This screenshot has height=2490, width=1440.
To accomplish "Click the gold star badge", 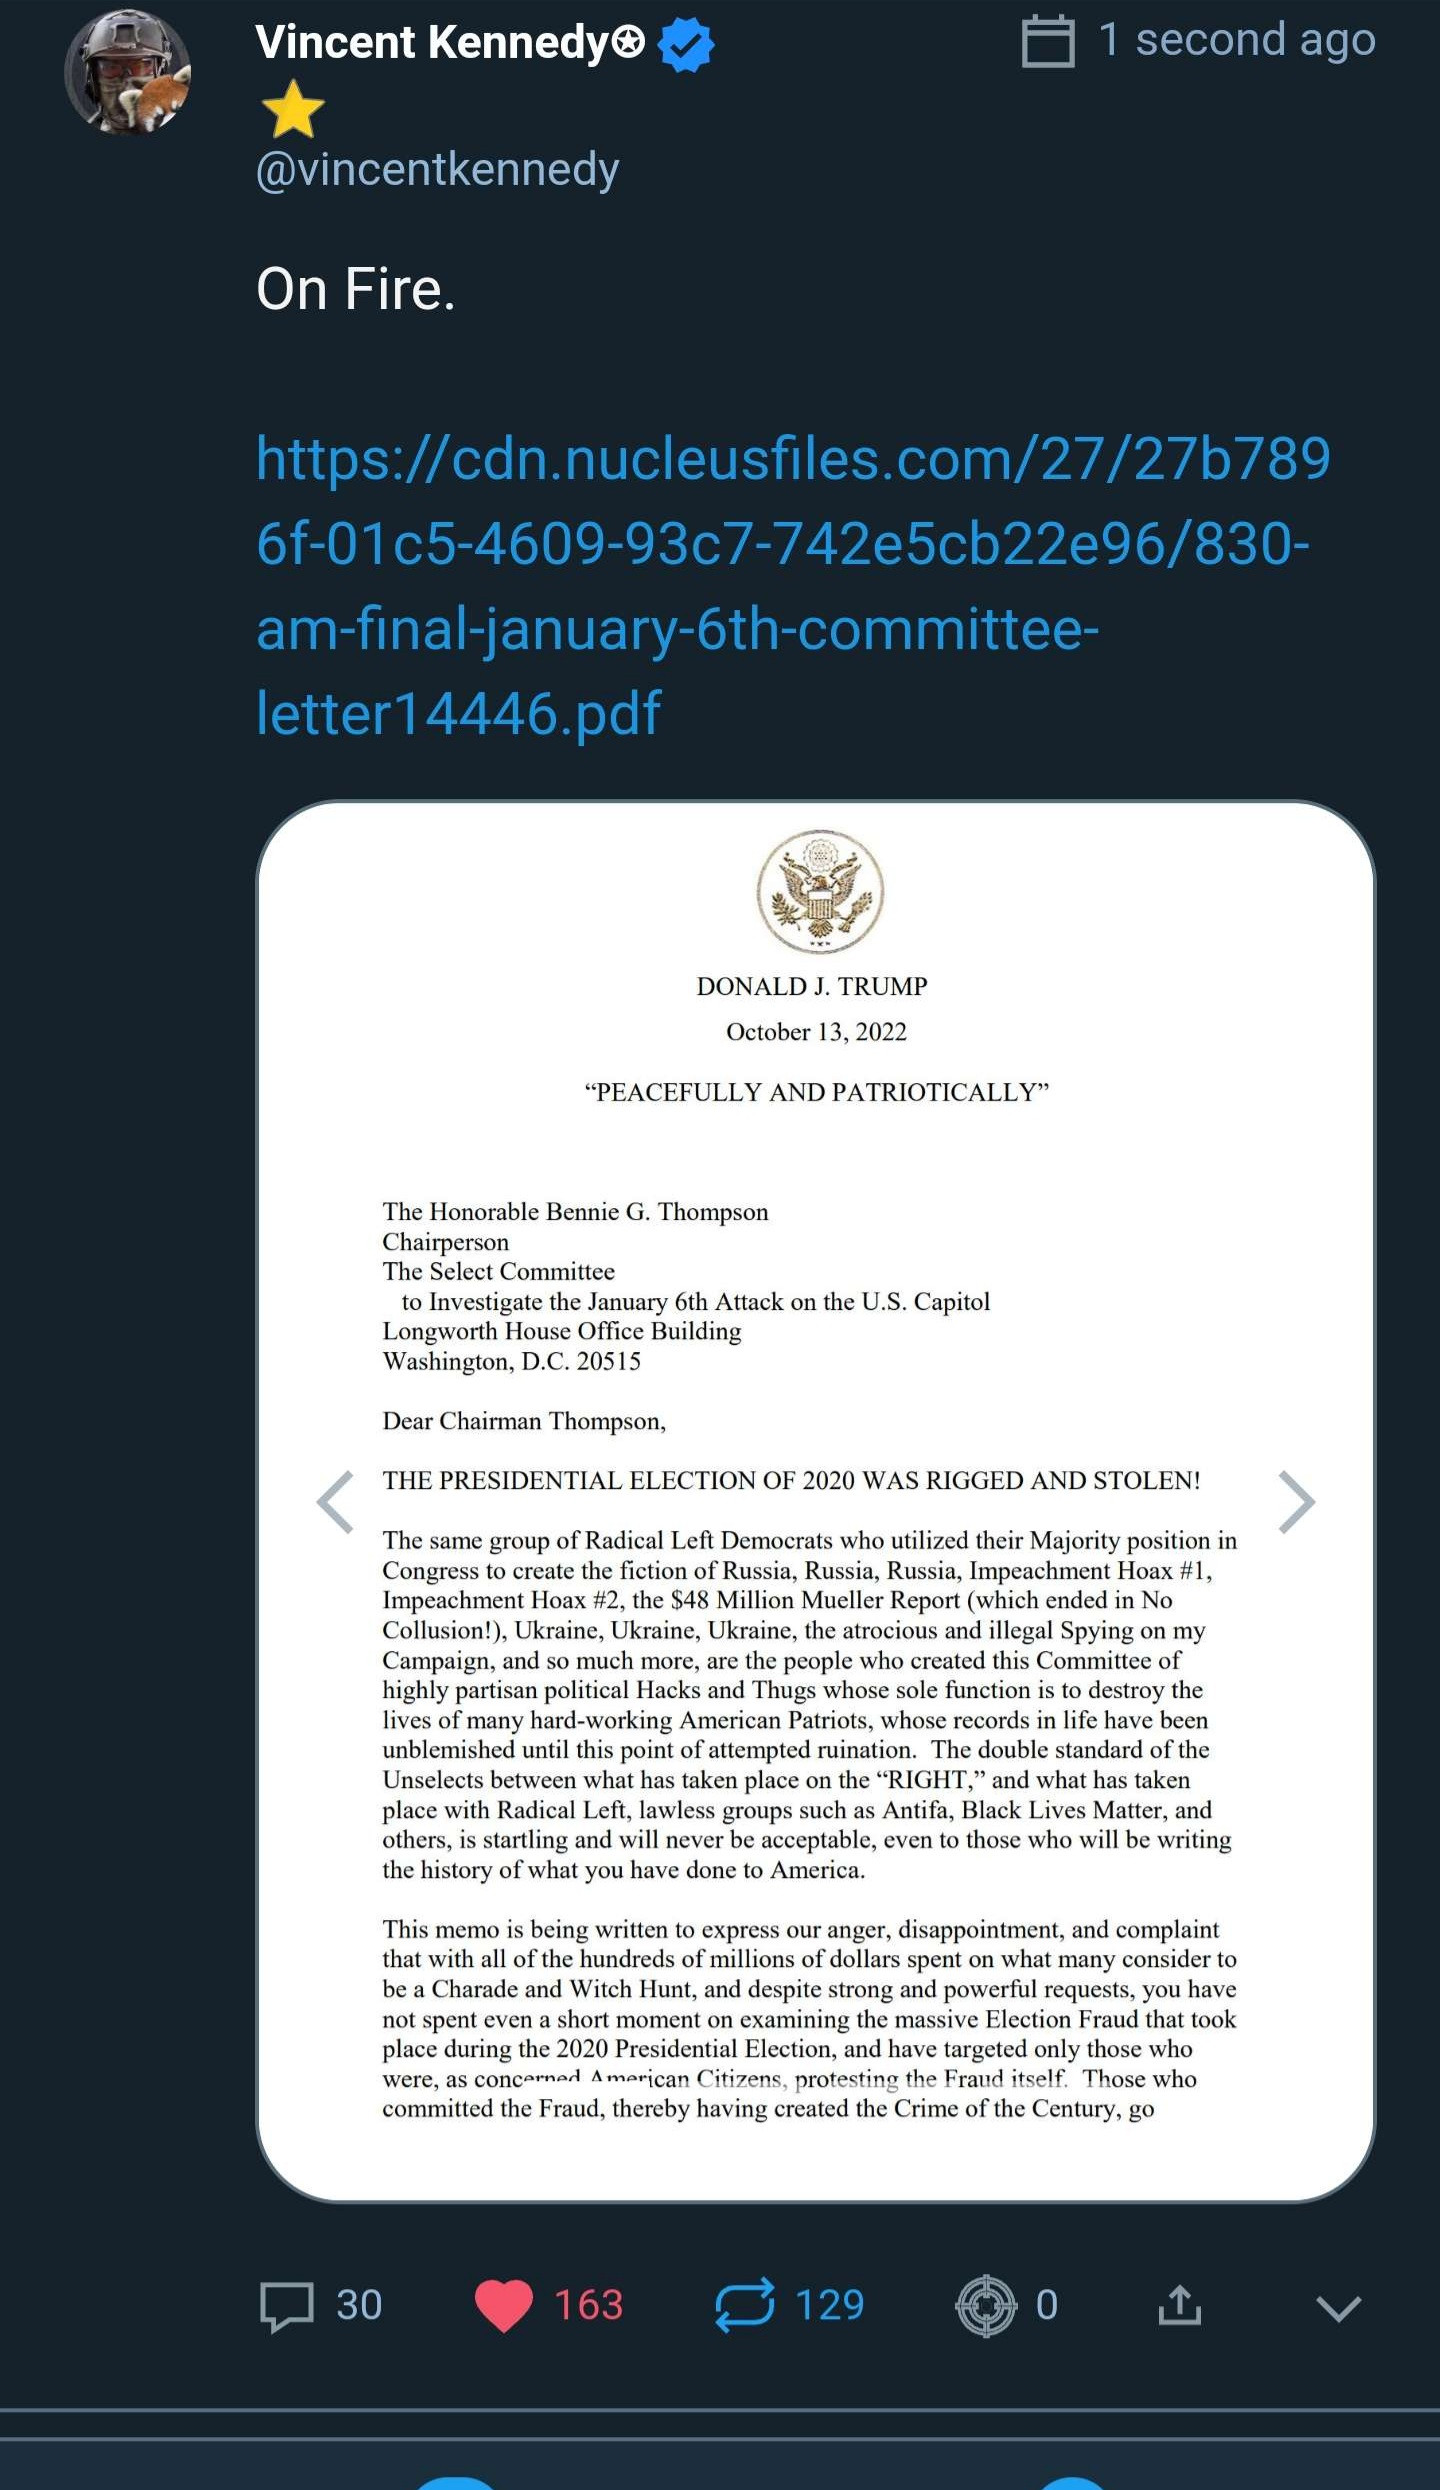I will (293, 110).
